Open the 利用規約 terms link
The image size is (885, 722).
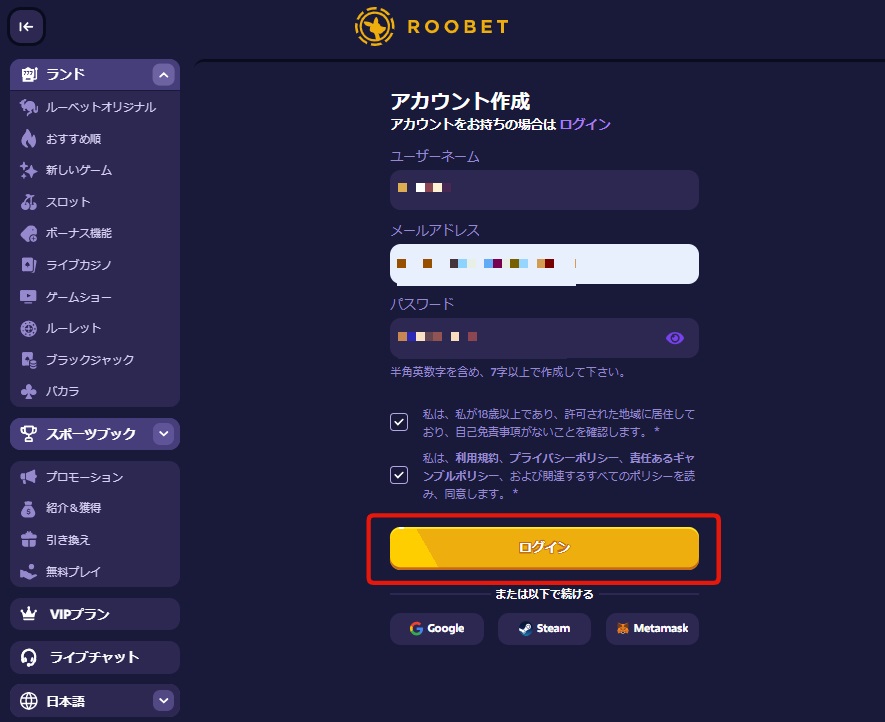(477, 458)
